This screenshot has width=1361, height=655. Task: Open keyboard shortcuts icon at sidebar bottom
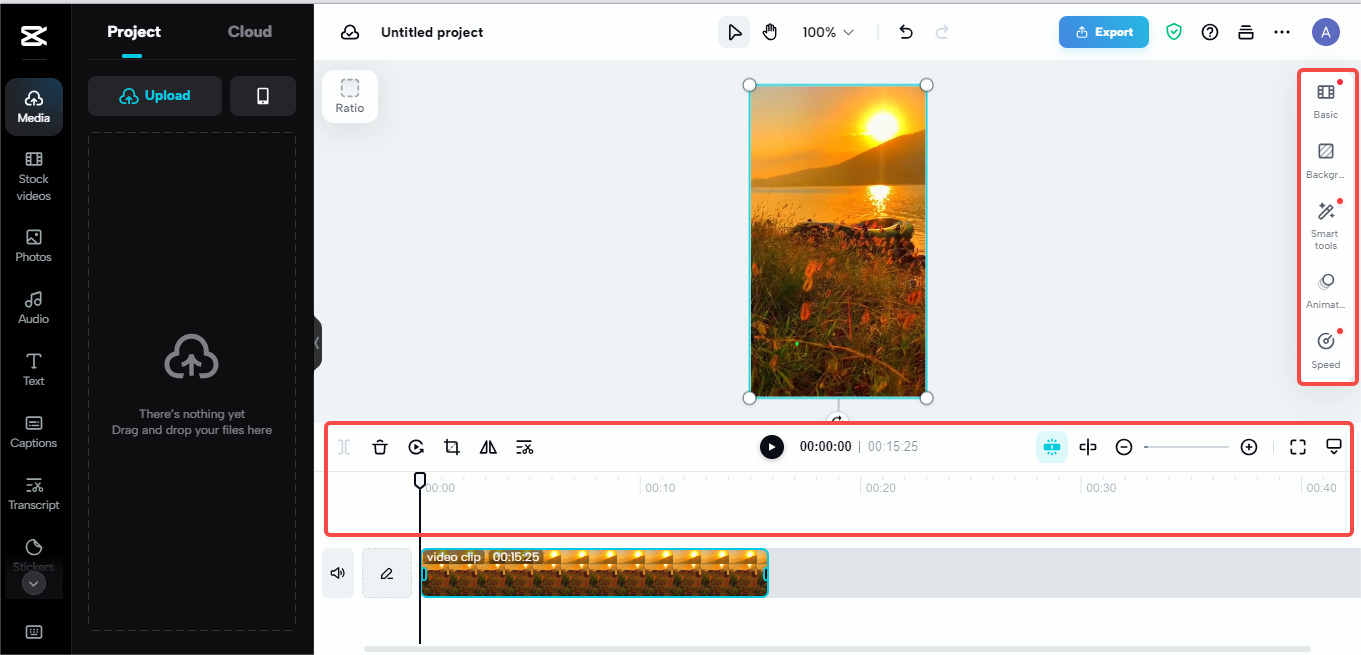pyautogui.click(x=34, y=632)
